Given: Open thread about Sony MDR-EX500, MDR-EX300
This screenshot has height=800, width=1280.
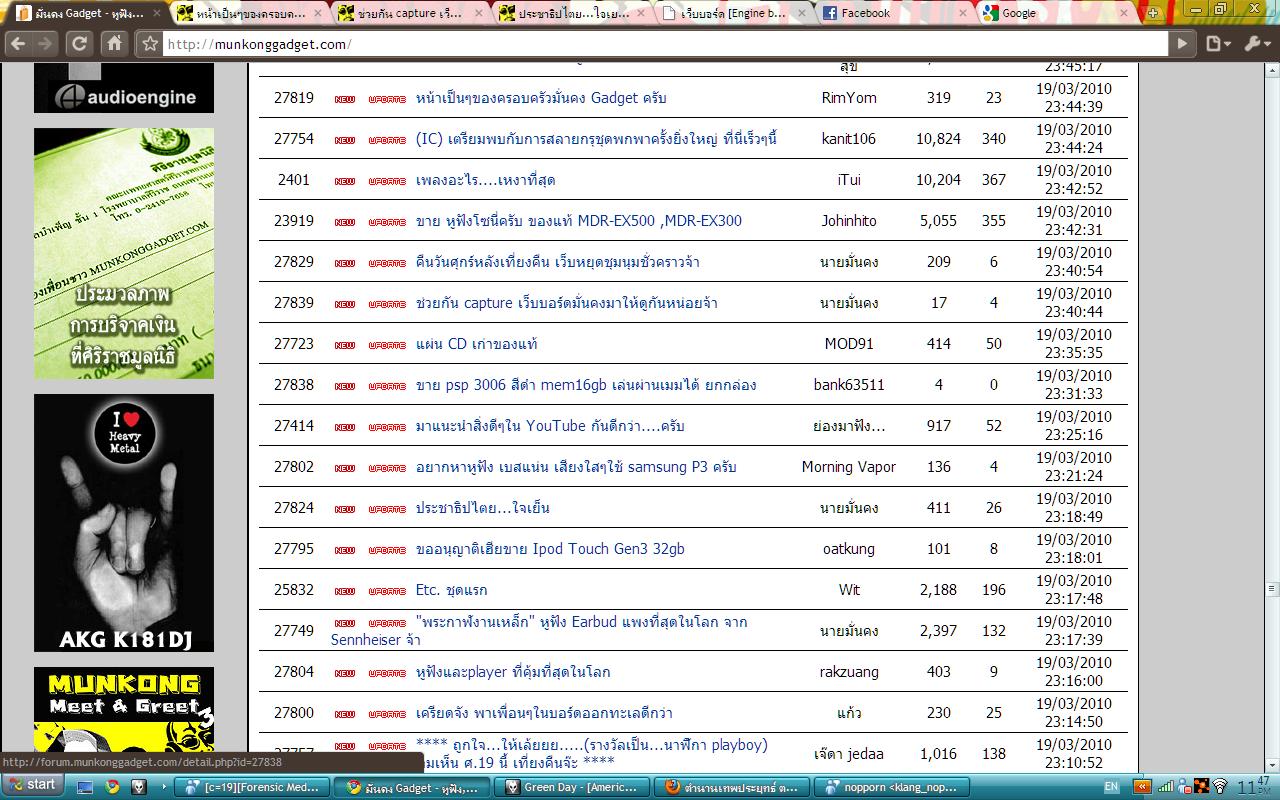Looking at the screenshot, I should (x=579, y=221).
